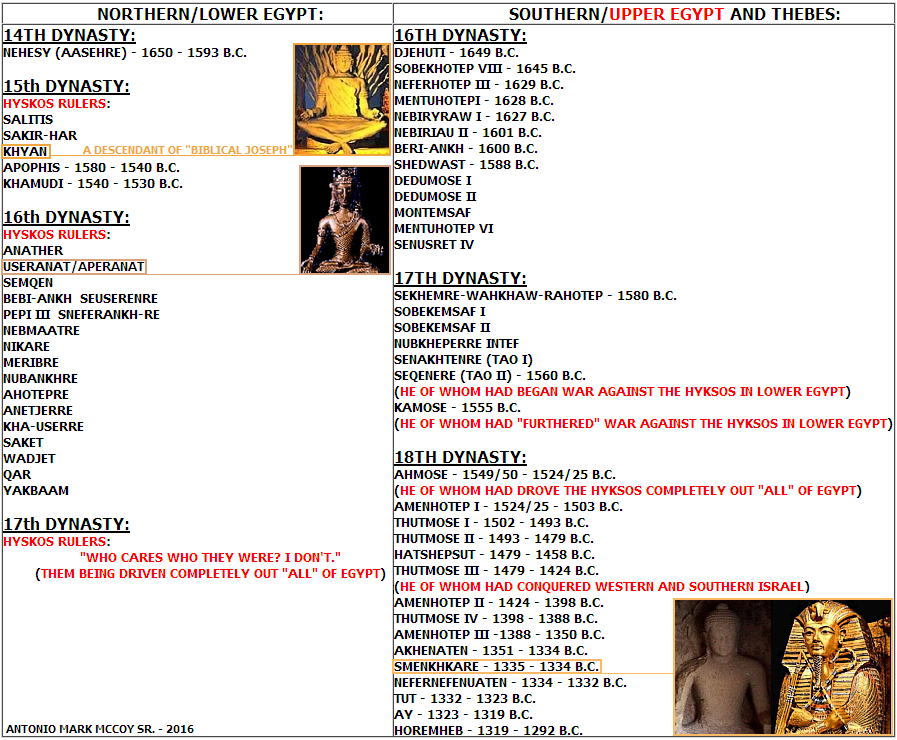Click the boxed KHYAN name
The image size is (897, 740).
tap(26, 150)
